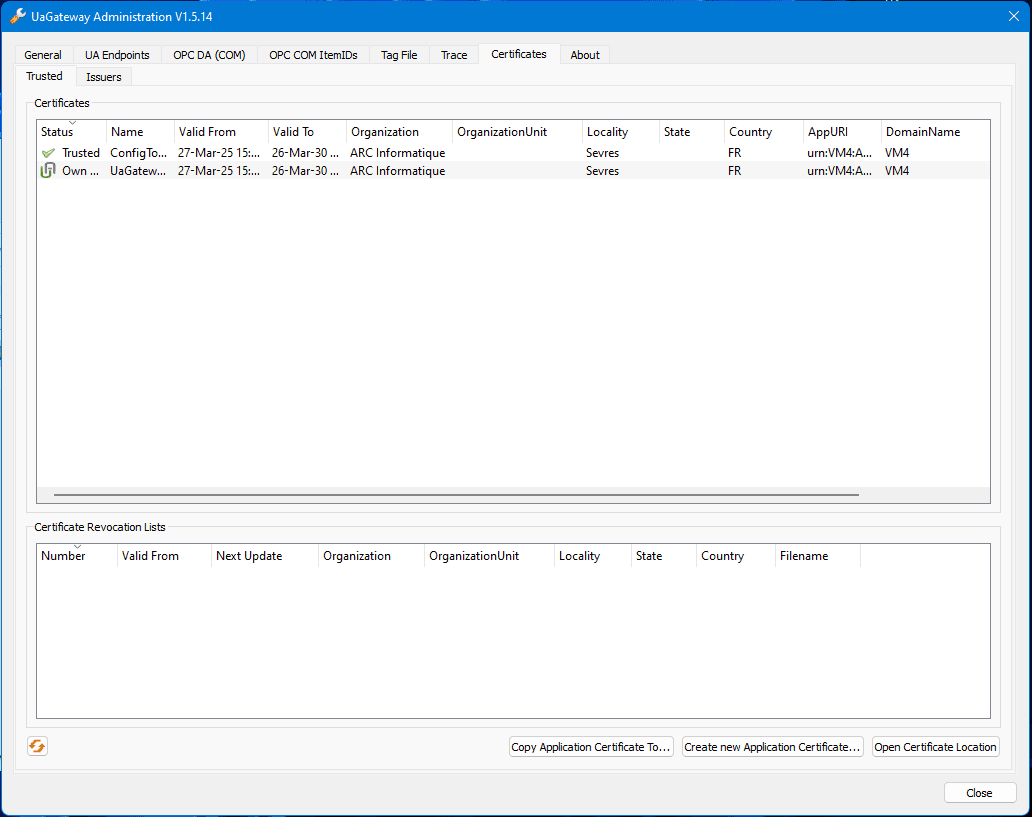Click Country header in Revocation Lists

[736, 556]
